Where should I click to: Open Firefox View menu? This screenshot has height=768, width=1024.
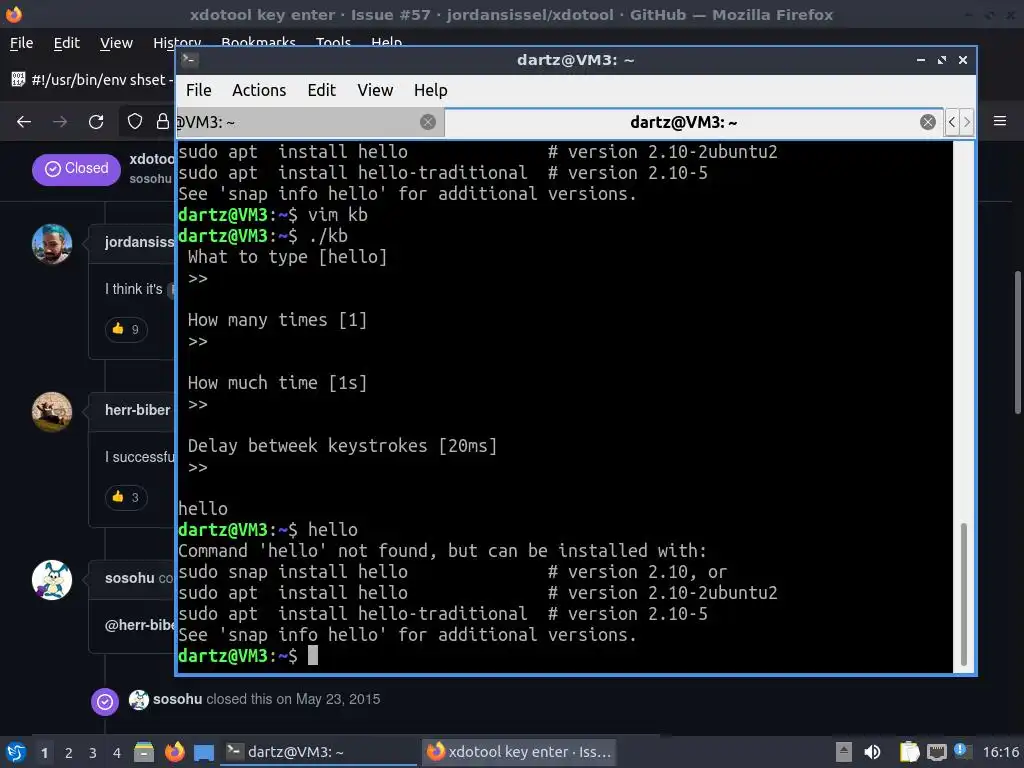[x=116, y=43]
